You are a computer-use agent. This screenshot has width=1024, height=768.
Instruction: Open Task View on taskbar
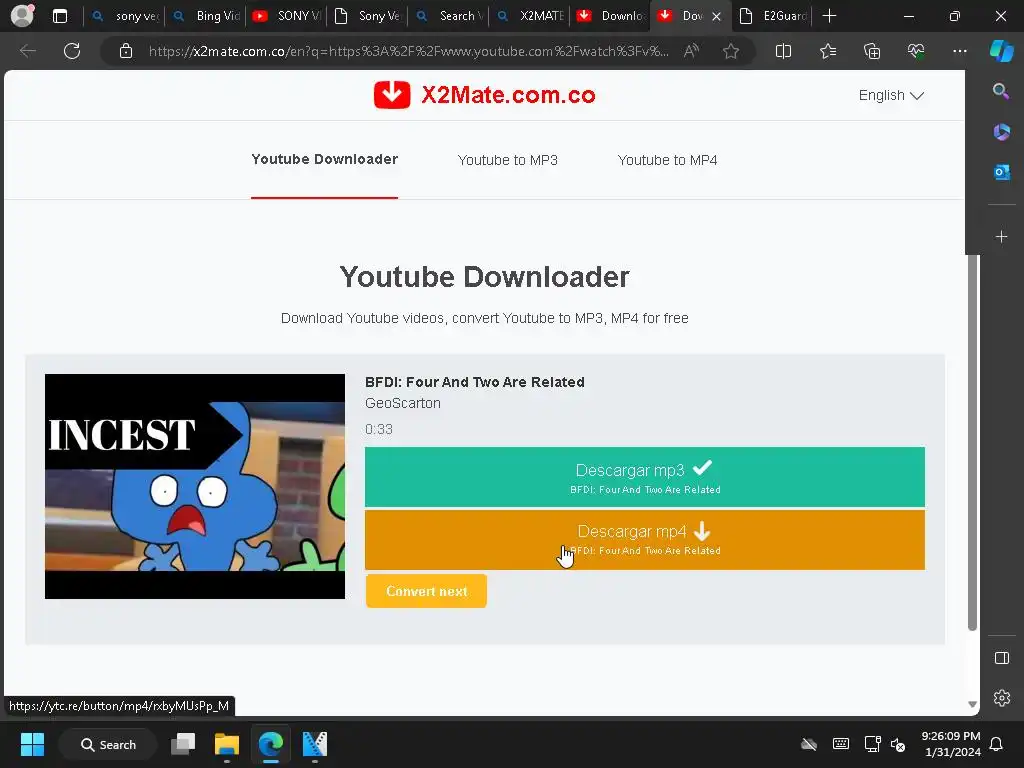(183, 744)
